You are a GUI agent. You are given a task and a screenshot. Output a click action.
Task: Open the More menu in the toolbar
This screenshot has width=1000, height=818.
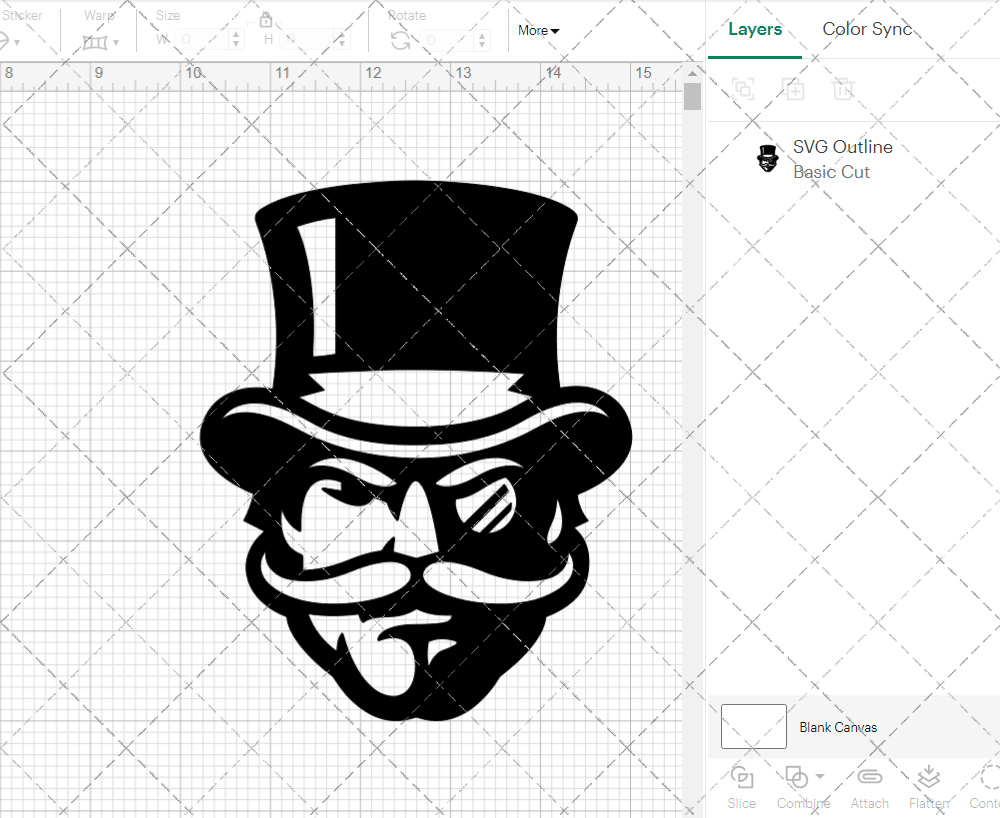tap(538, 30)
